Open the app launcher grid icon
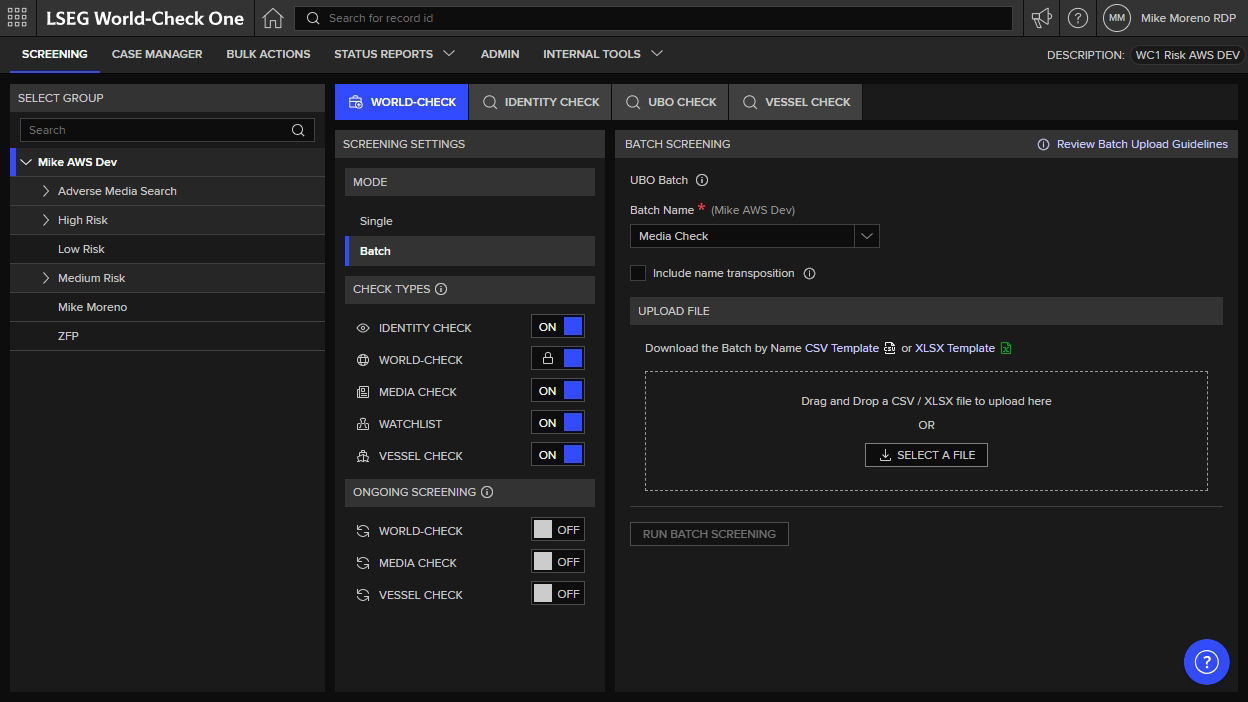This screenshot has height=702, width=1248. (x=17, y=18)
